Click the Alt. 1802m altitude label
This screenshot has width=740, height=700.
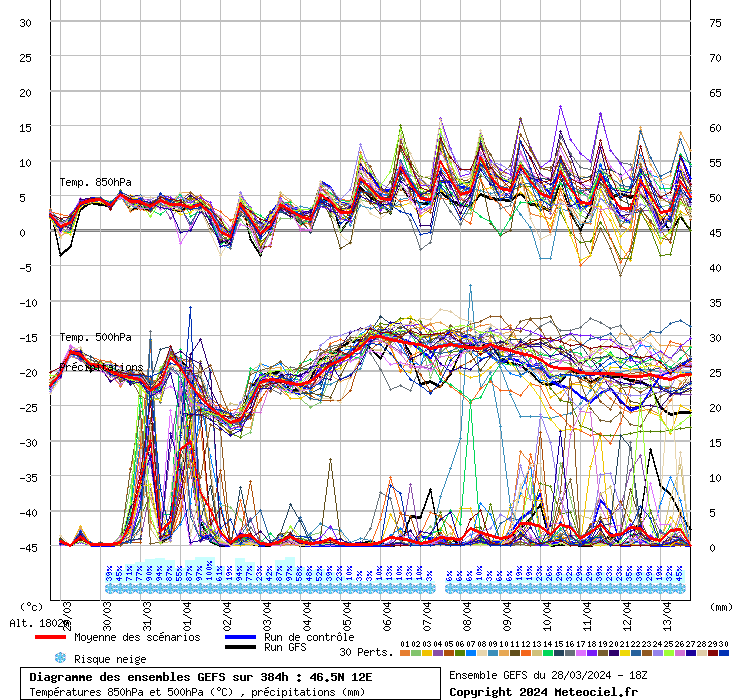40,624
